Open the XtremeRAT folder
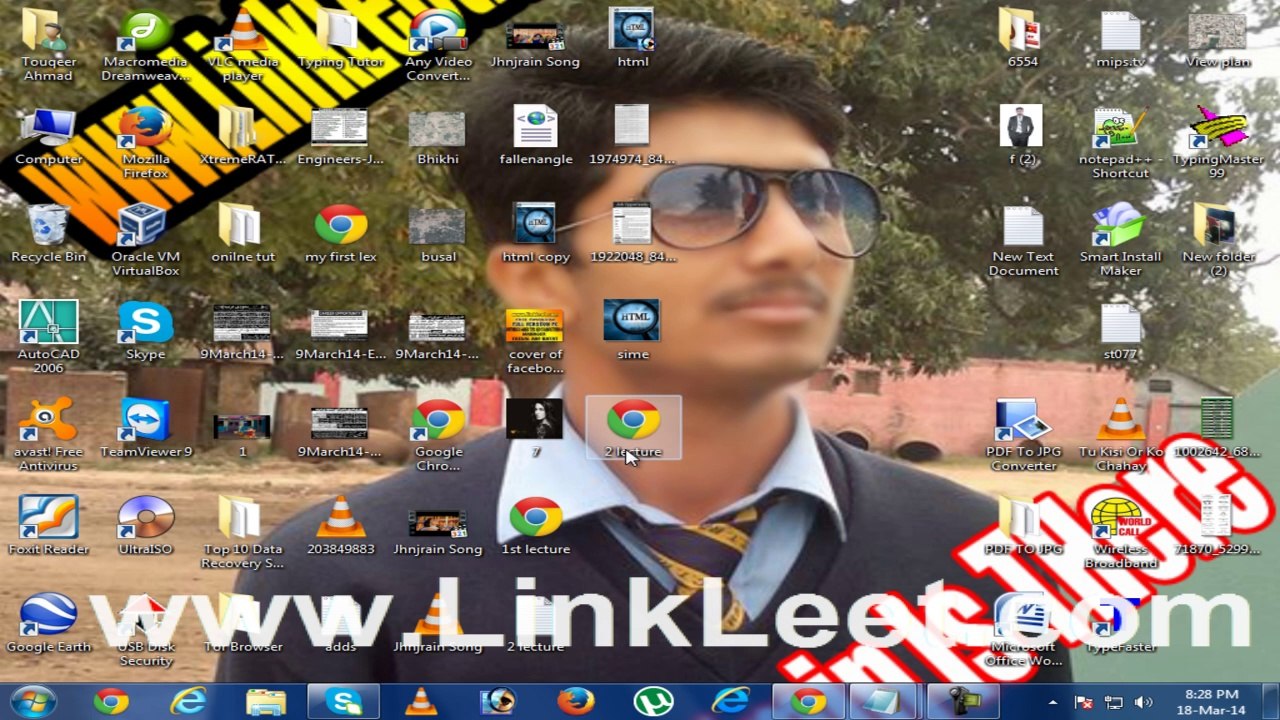Image resolution: width=1280 pixels, height=720 pixels. 242,137
